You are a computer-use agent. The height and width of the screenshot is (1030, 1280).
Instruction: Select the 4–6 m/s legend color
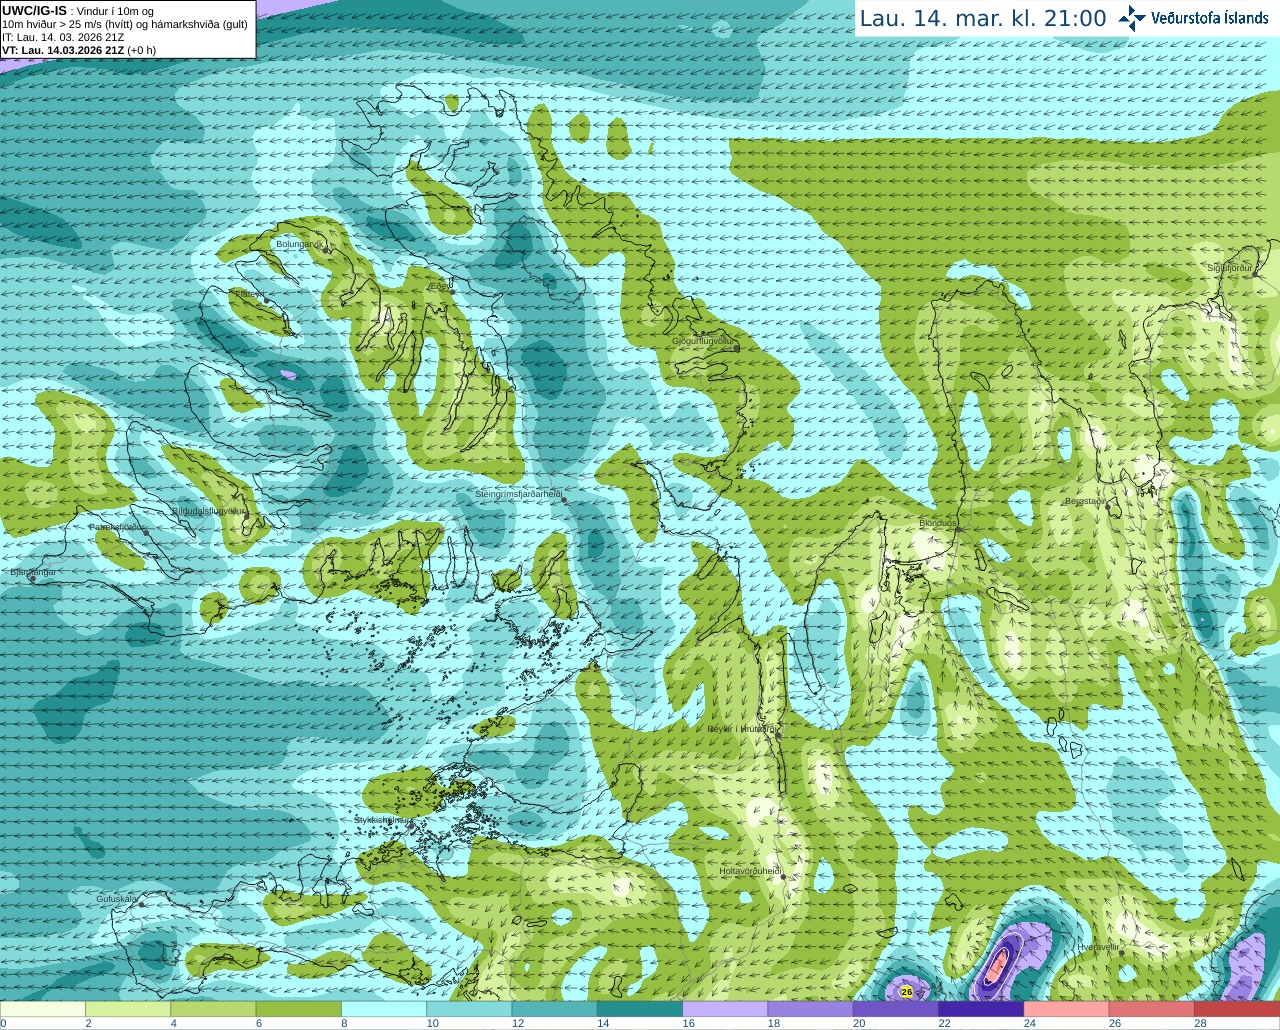pyautogui.click(x=213, y=1009)
